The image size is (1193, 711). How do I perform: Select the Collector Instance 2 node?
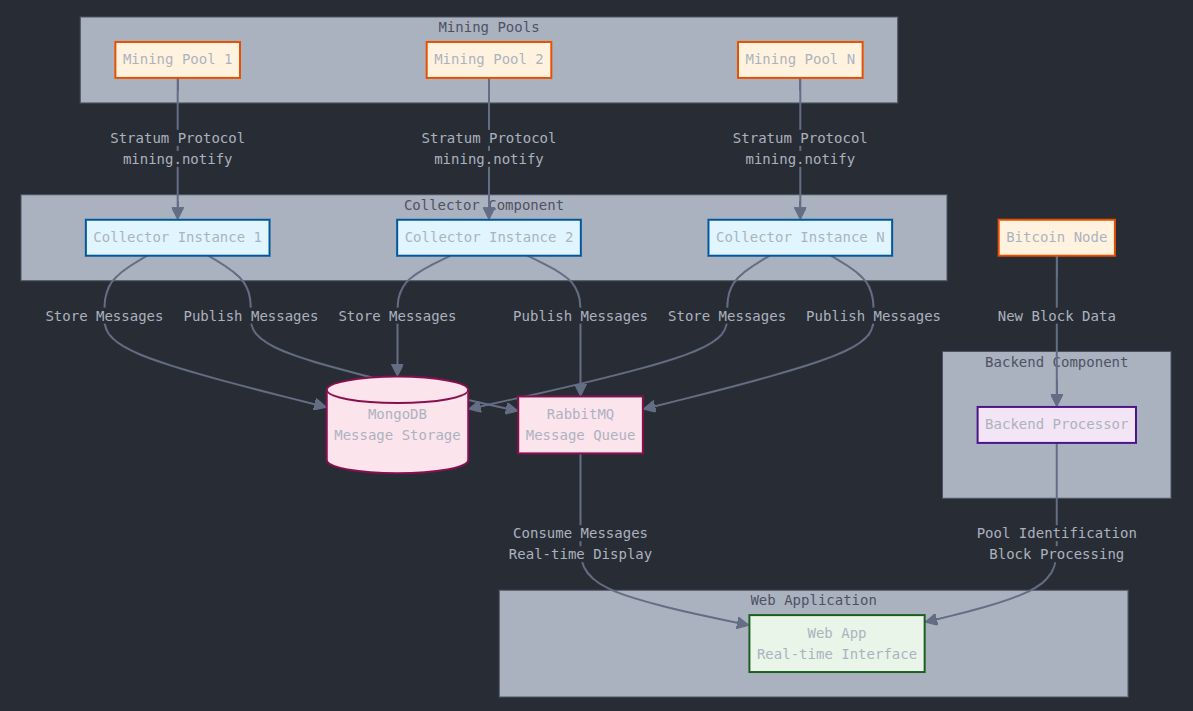pos(488,238)
